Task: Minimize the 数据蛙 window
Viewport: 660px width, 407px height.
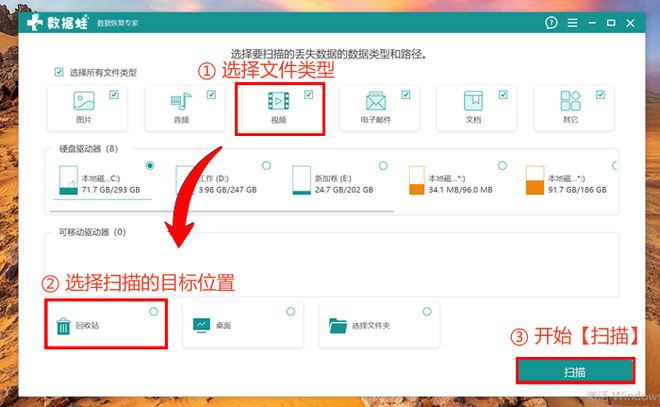Action: click(x=592, y=23)
